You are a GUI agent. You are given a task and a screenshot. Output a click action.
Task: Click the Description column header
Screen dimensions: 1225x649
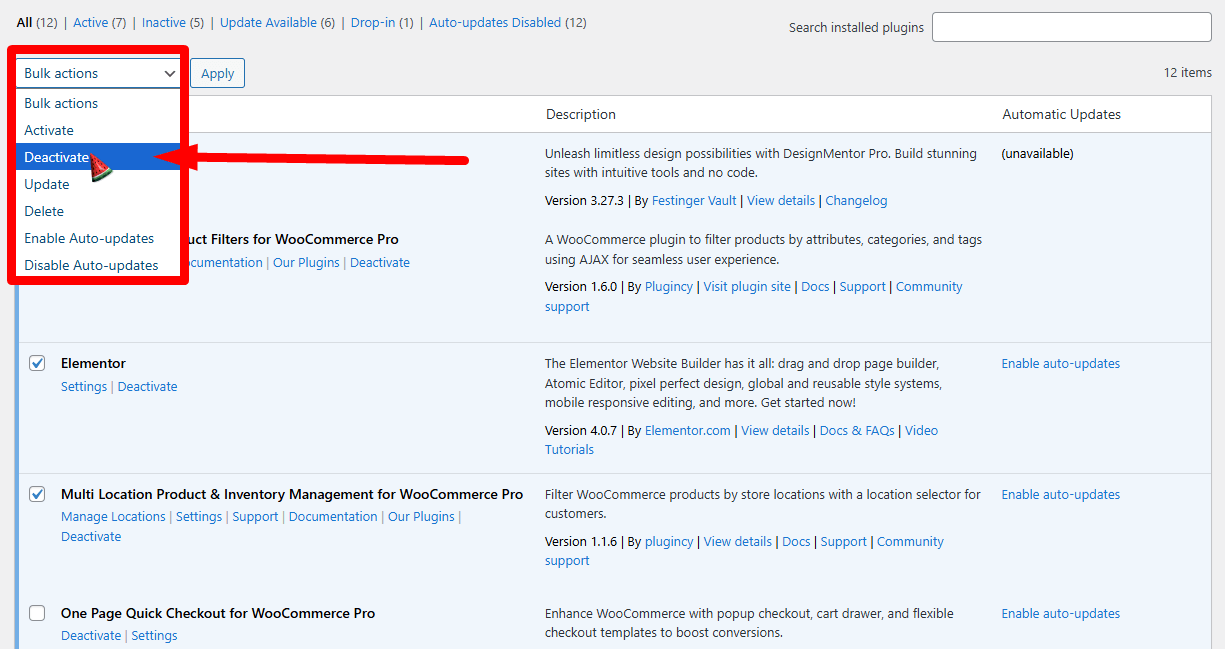tap(581, 114)
